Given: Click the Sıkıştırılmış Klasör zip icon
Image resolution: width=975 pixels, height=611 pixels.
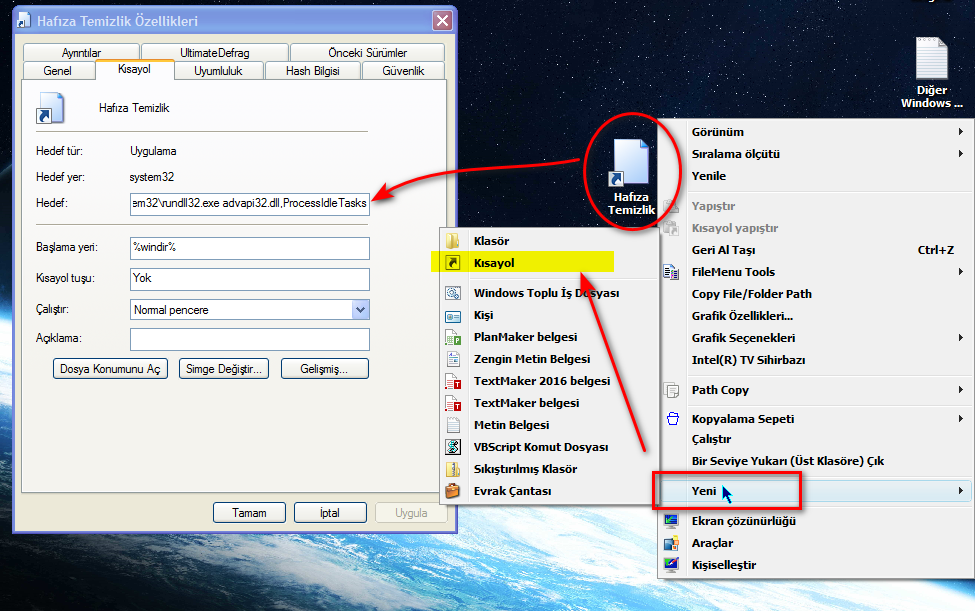Looking at the screenshot, I should 453,469.
